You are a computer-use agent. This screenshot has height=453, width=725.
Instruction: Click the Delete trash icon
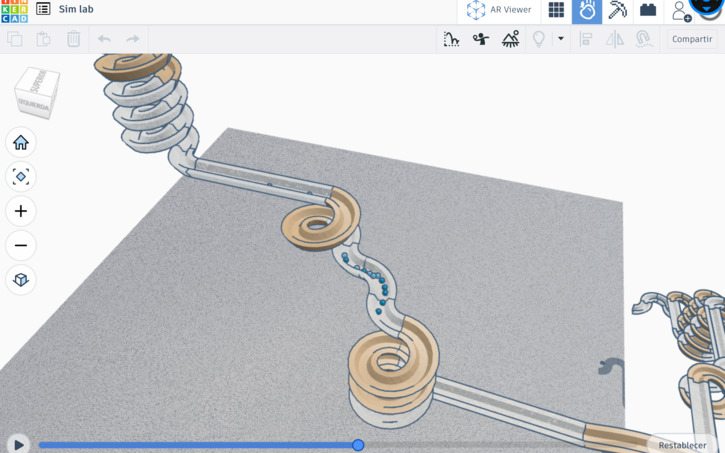pyautogui.click(x=74, y=39)
